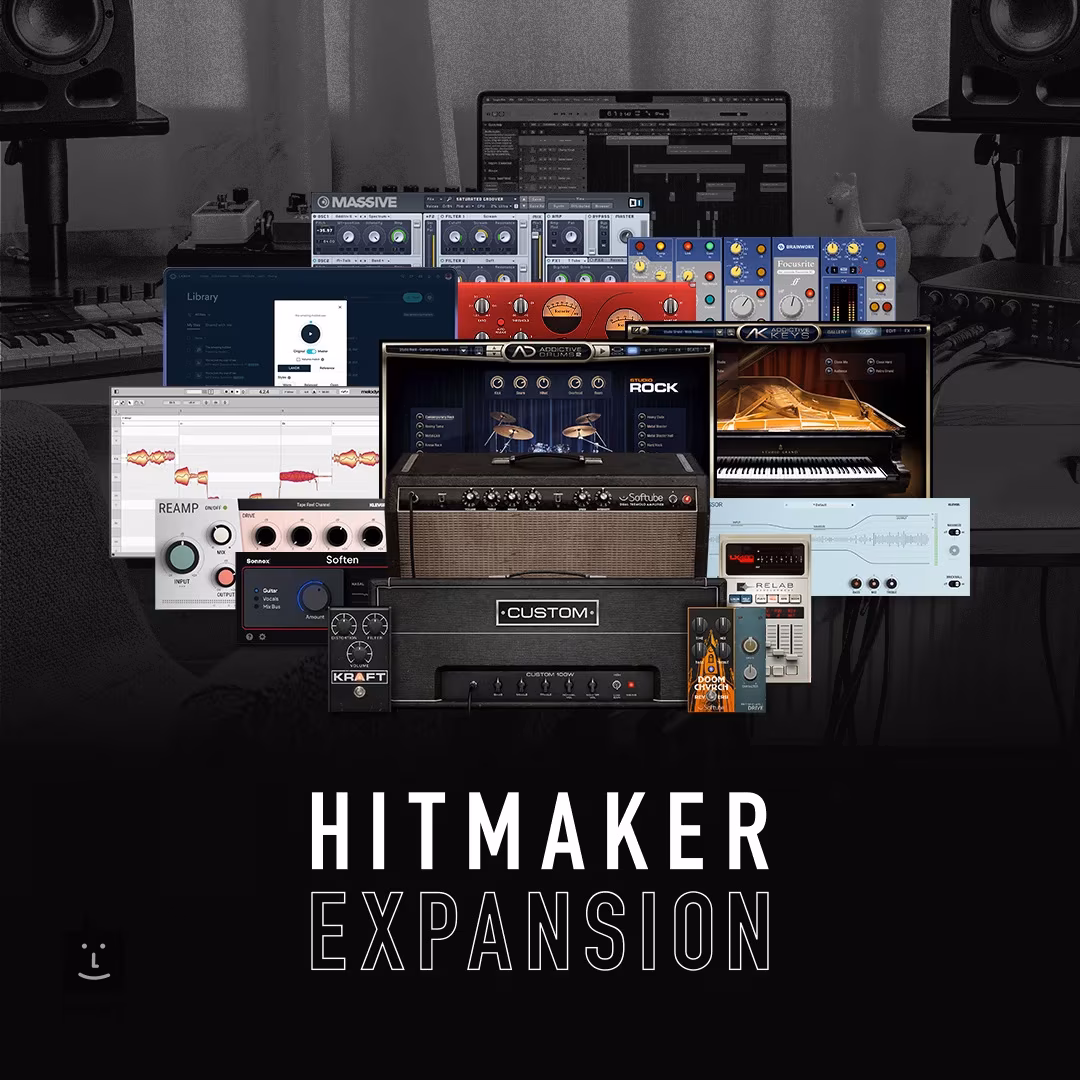Turn the Amount knob in Soften
Viewport: 1080px width, 1080px height.
315,597
